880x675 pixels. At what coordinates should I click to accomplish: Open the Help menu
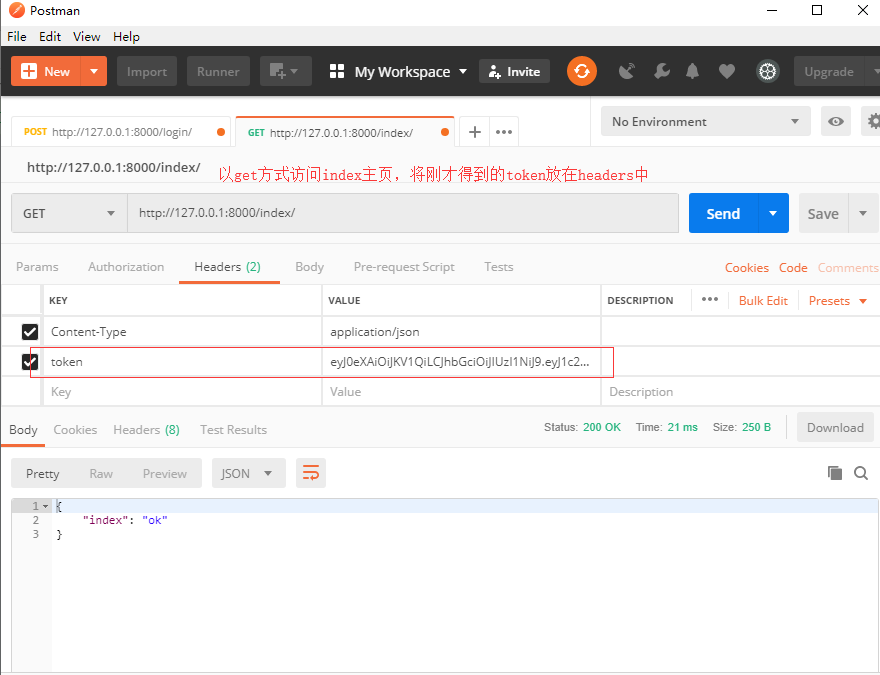pos(126,36)
